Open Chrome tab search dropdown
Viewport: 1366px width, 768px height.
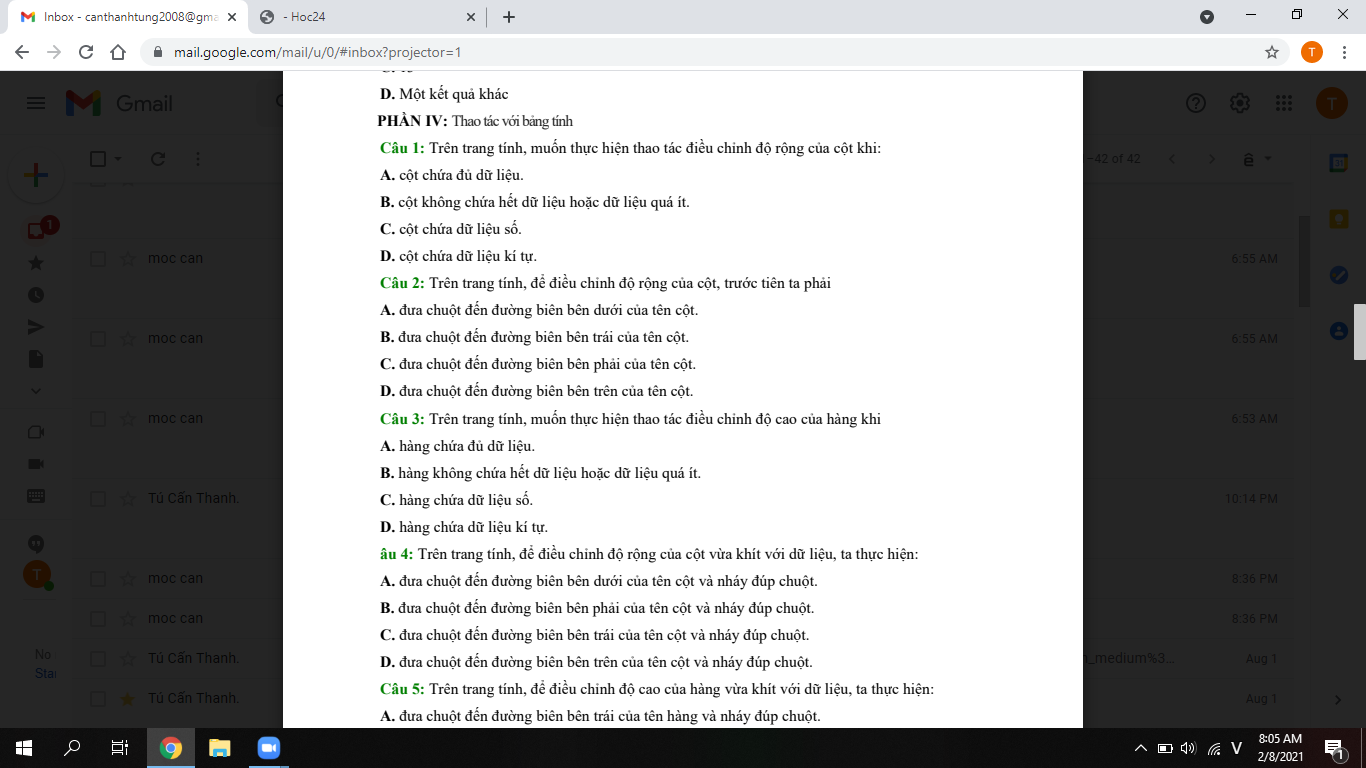(x=1207, y=17)
